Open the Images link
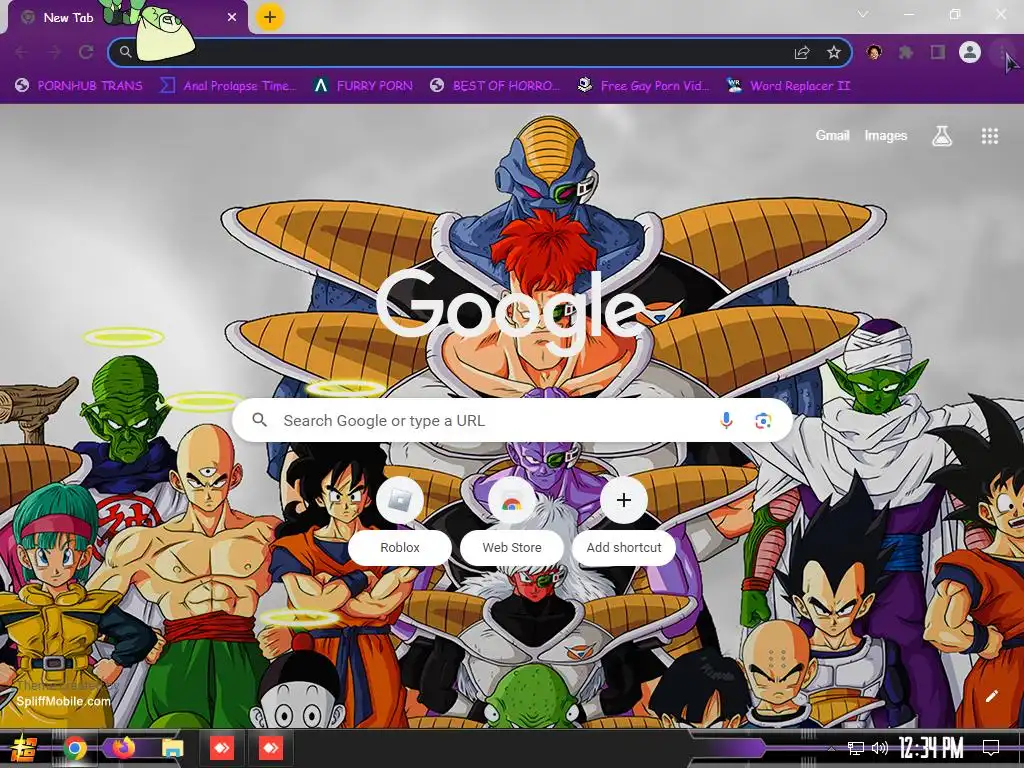1024x768 pixels. pos(886,135)
